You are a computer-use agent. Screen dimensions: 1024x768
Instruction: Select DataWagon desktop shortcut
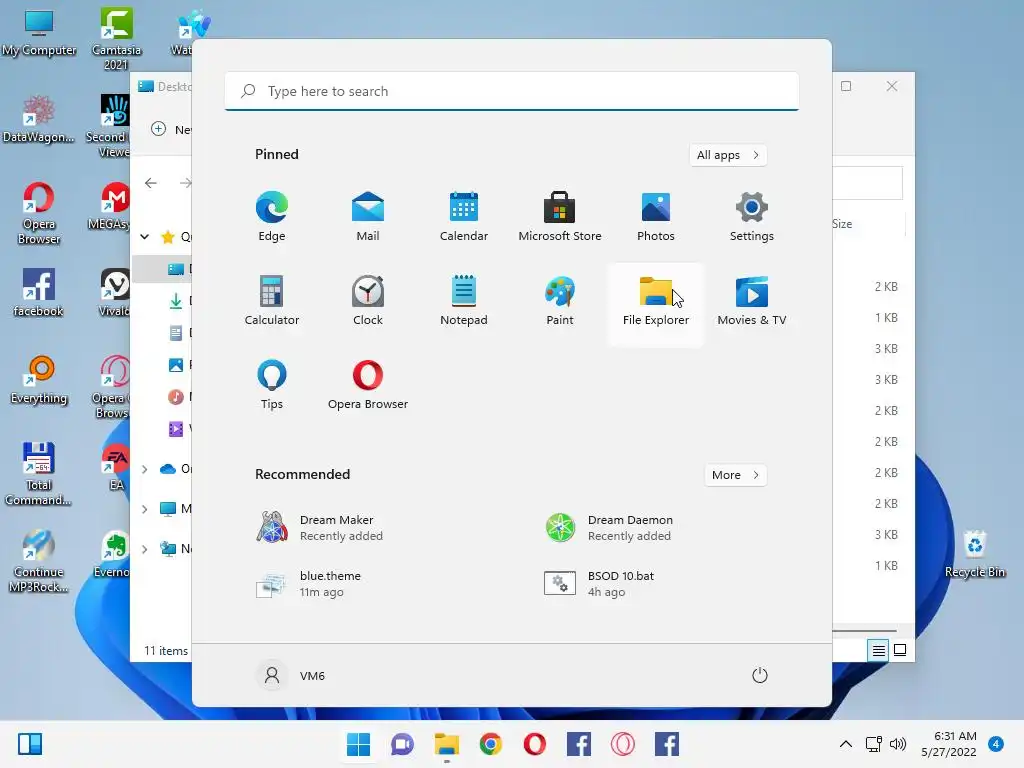39,119
